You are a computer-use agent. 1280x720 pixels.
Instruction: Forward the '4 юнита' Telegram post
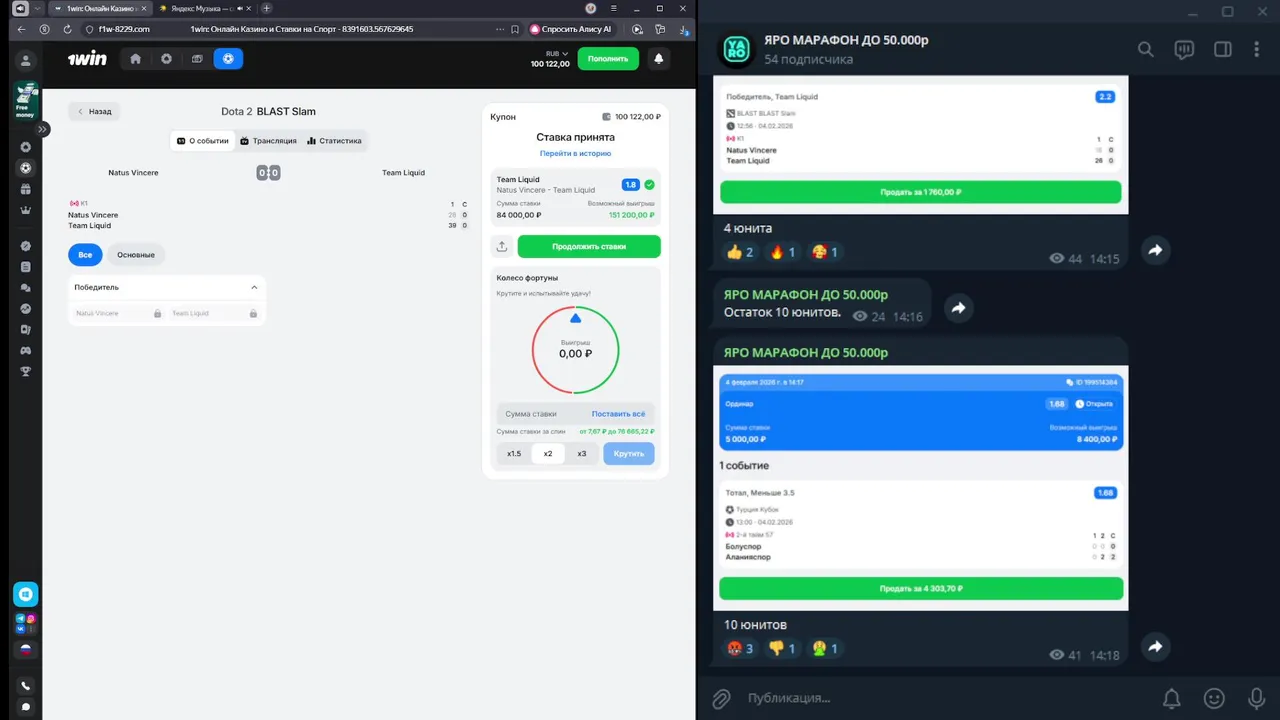[1155, 250]
